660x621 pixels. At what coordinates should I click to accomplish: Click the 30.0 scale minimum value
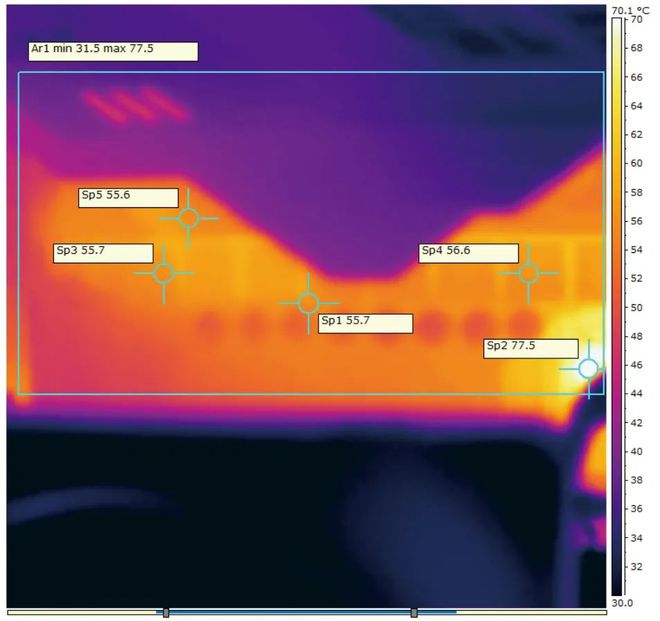click(x=622, y=603)
